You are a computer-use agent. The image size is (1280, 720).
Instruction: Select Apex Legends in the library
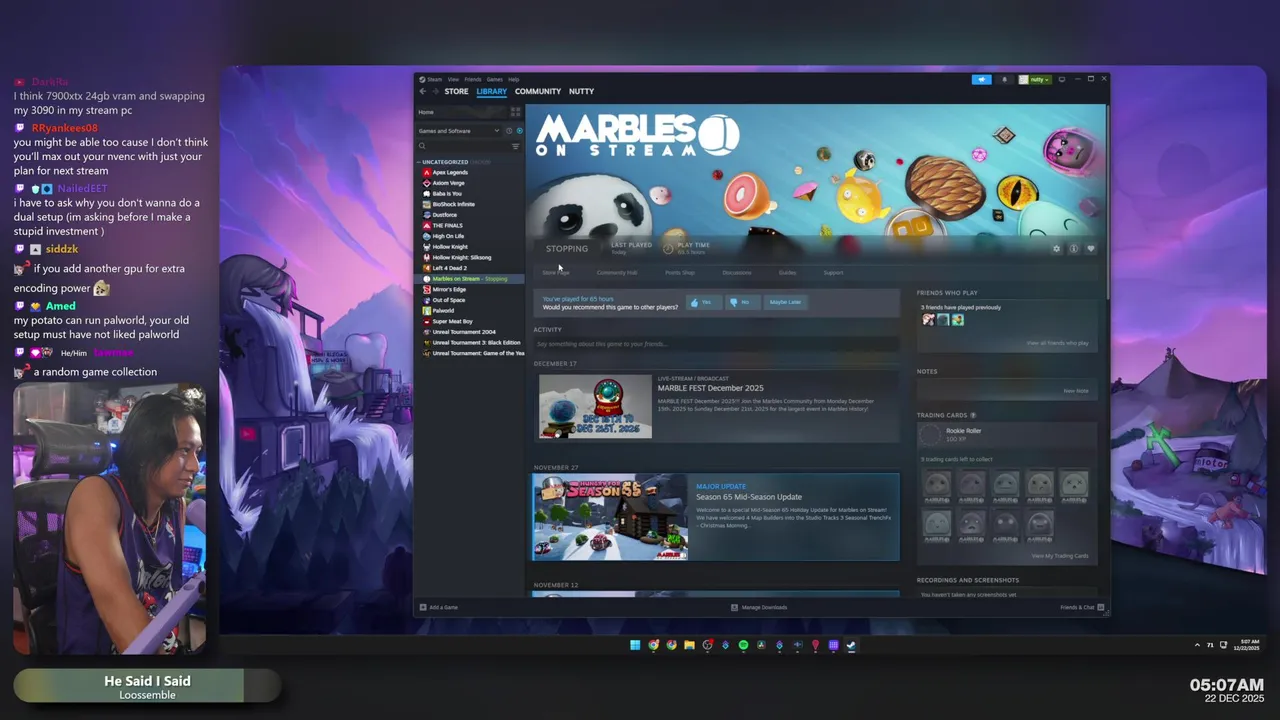(x=449, y=172)
